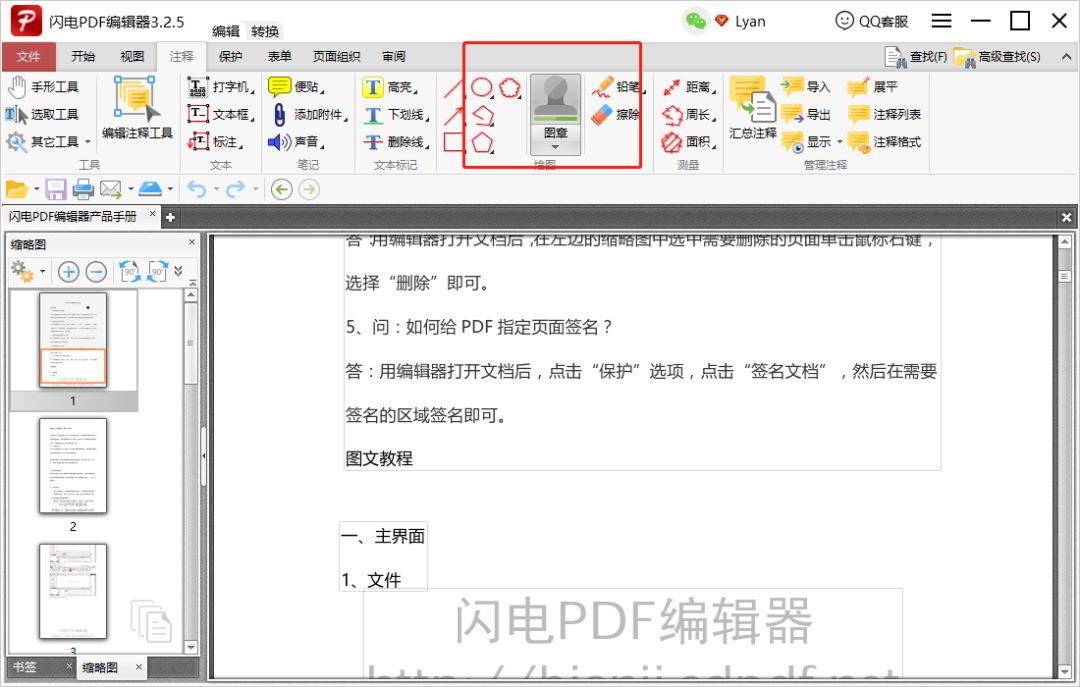
Task: Import annotations (导入)
Action: (x=806, y=87)
